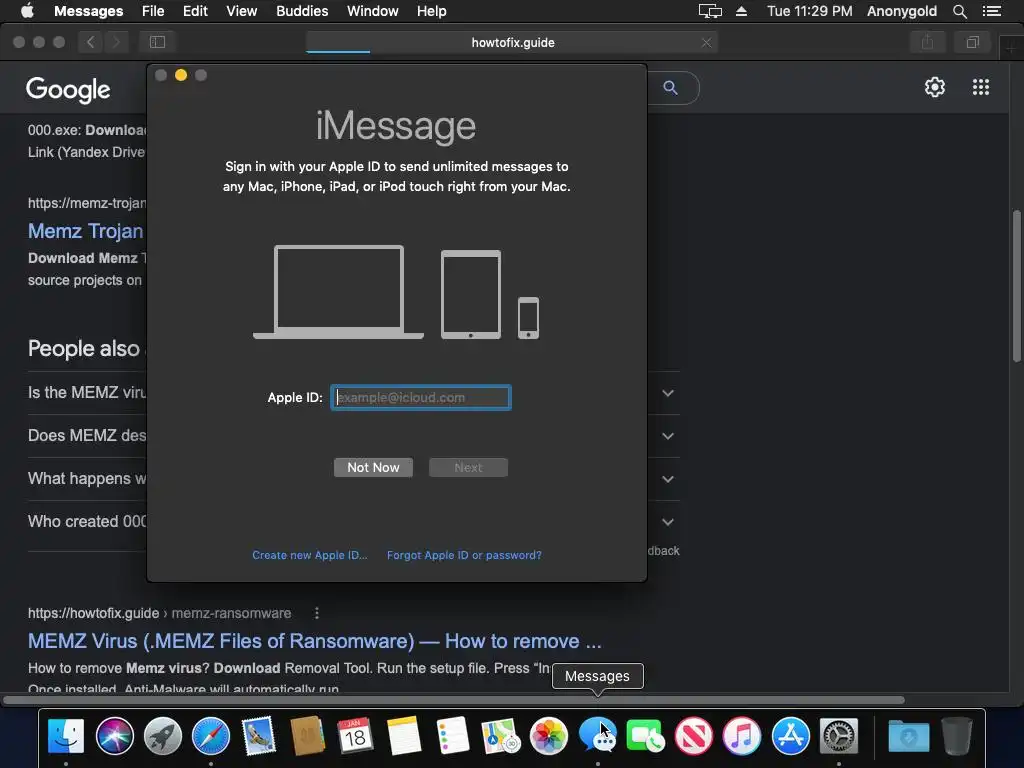This screenshot has width=1024, height=768.
Task: Open Calendar icon showing 18
Action: pyautogui.click(x=355, y=736)
